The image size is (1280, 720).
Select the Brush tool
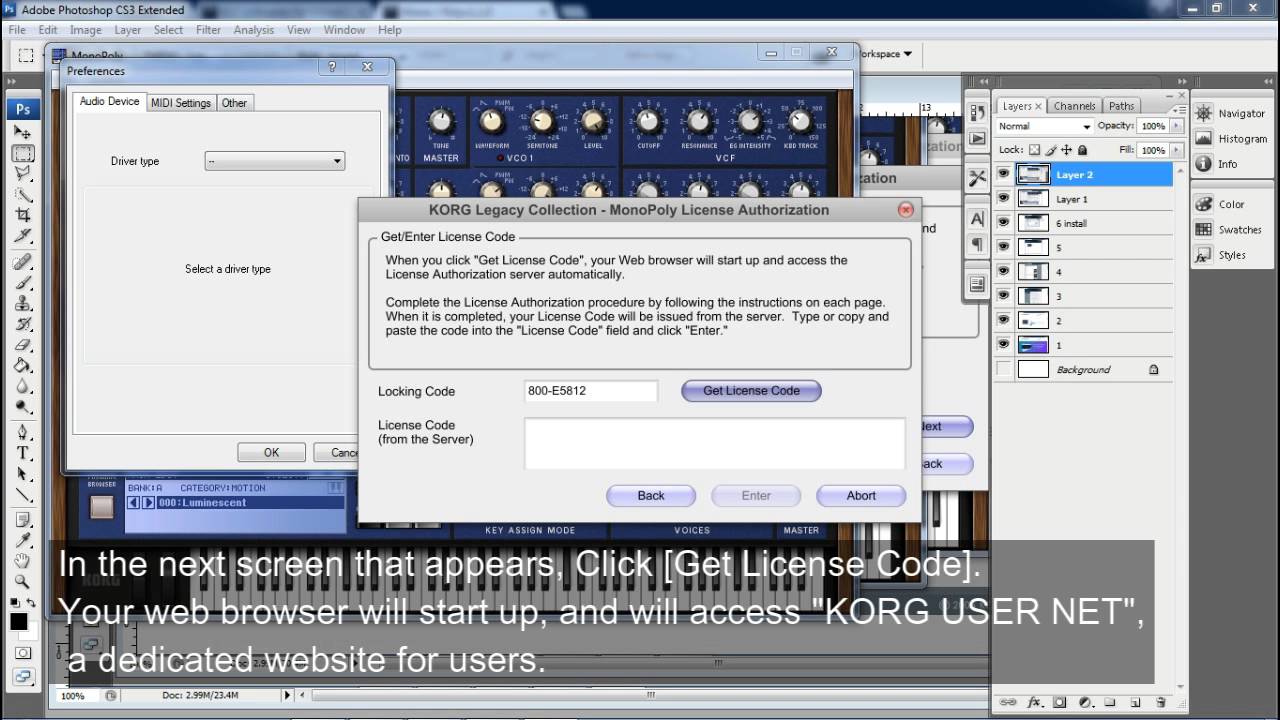[23, 283]
